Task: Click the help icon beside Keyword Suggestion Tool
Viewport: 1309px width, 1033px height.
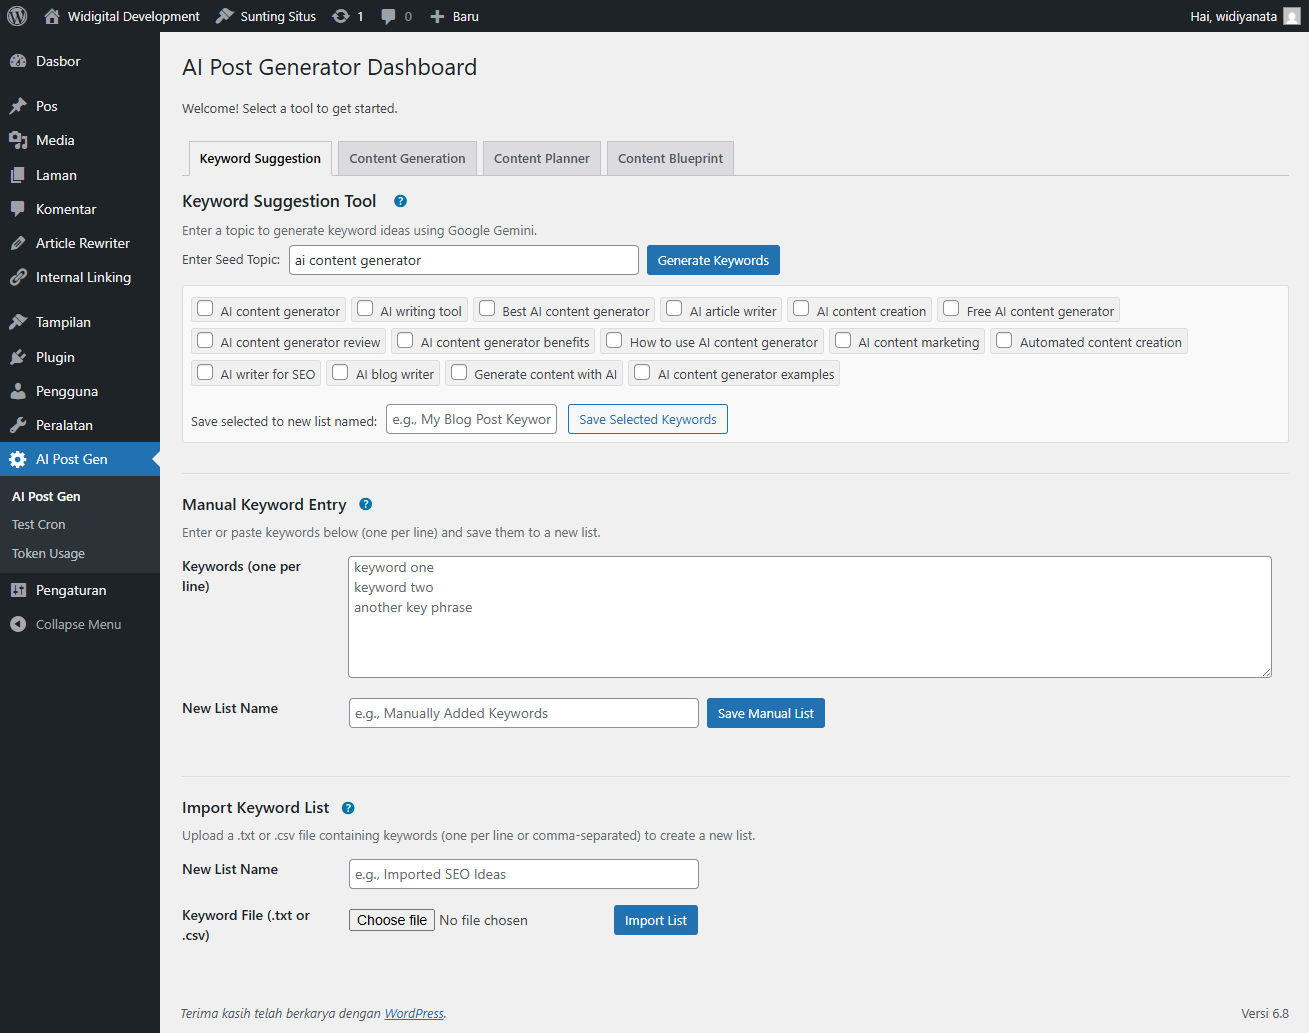Action: [x=400, y=201]
